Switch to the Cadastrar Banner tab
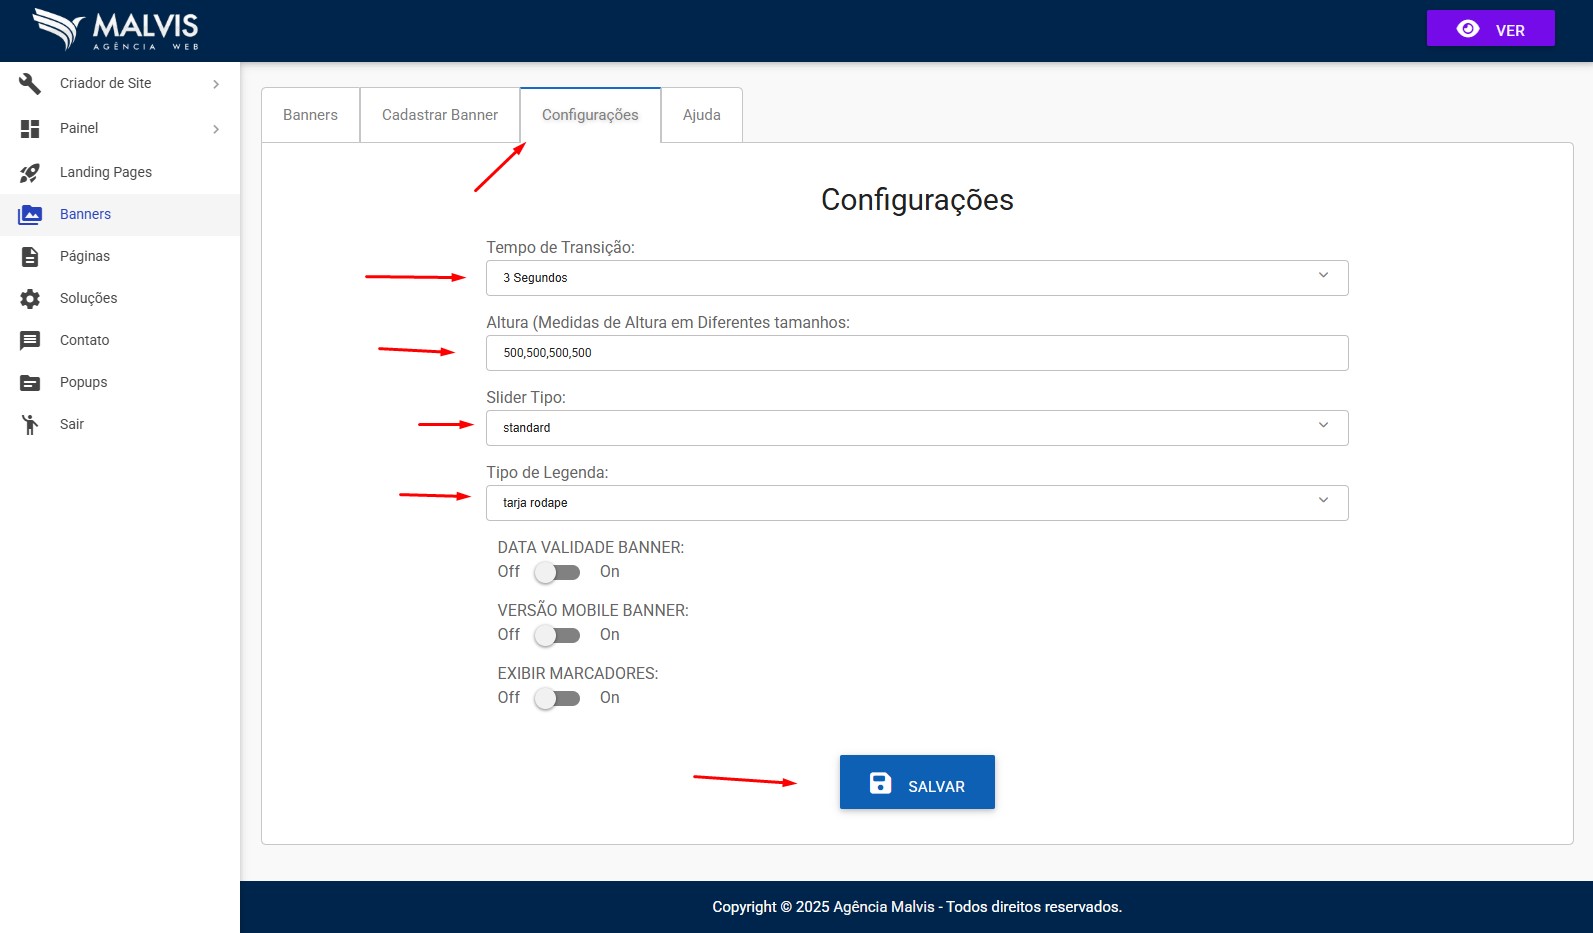Viewport: 1593px width, 933px height. 440,115
